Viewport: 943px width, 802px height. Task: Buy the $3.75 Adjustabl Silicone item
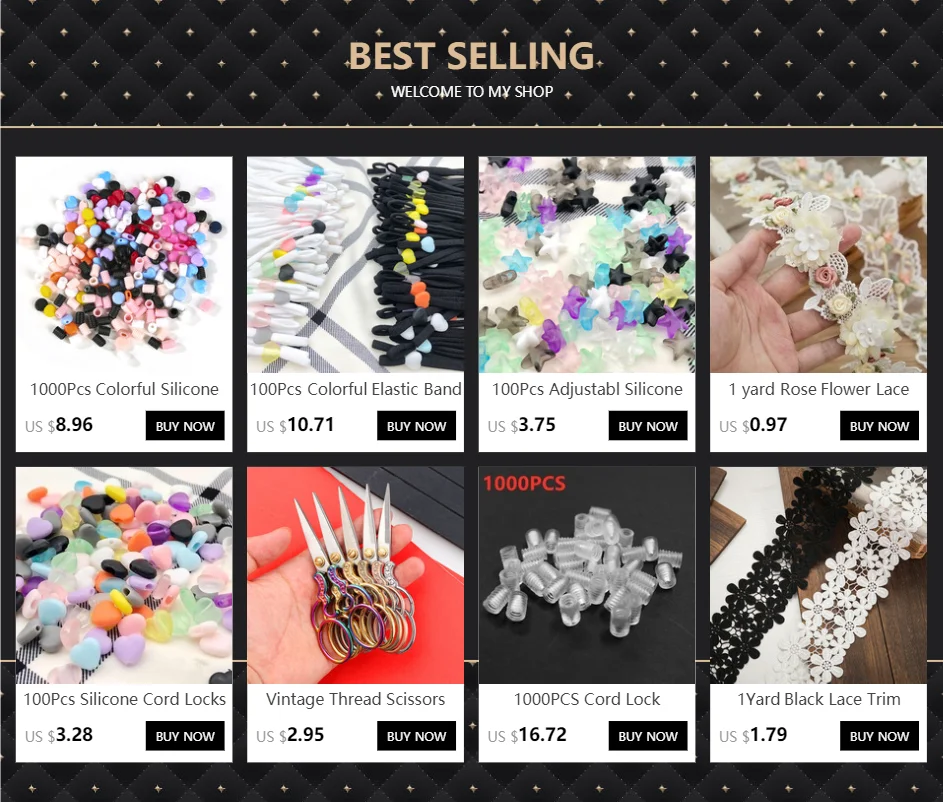click(648, 426)
